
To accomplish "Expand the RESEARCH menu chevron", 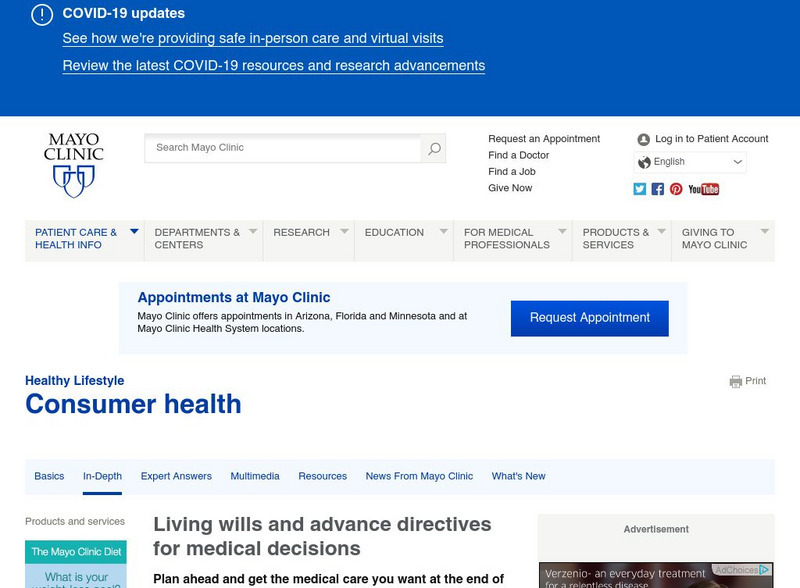I will [343, 231].
